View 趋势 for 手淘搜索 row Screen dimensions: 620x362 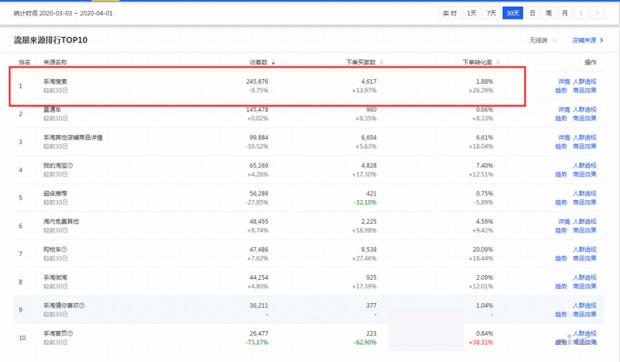pos(561,90)
